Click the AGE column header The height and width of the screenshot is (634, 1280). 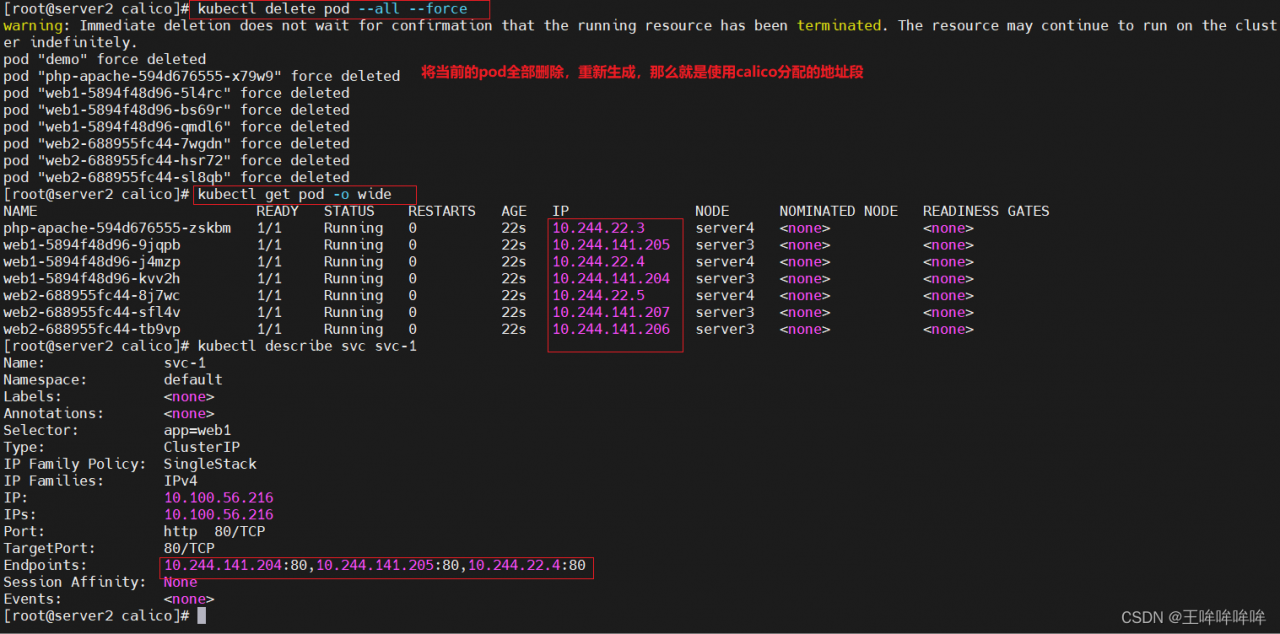pyautogui.click(x=514, y=211)
